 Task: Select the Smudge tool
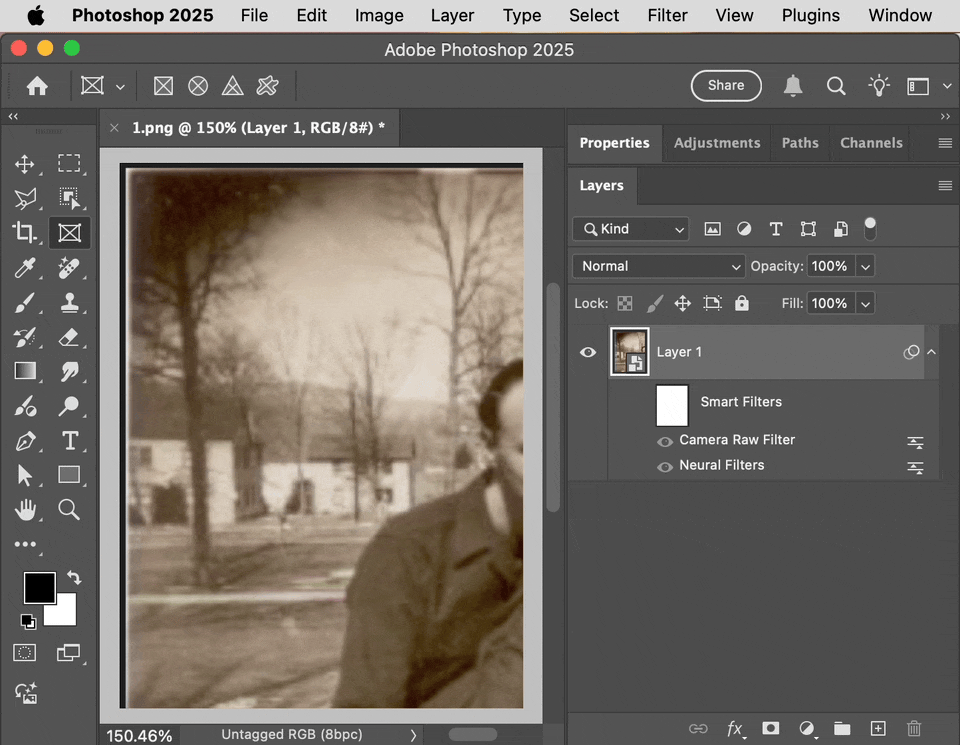coord(69,371)
